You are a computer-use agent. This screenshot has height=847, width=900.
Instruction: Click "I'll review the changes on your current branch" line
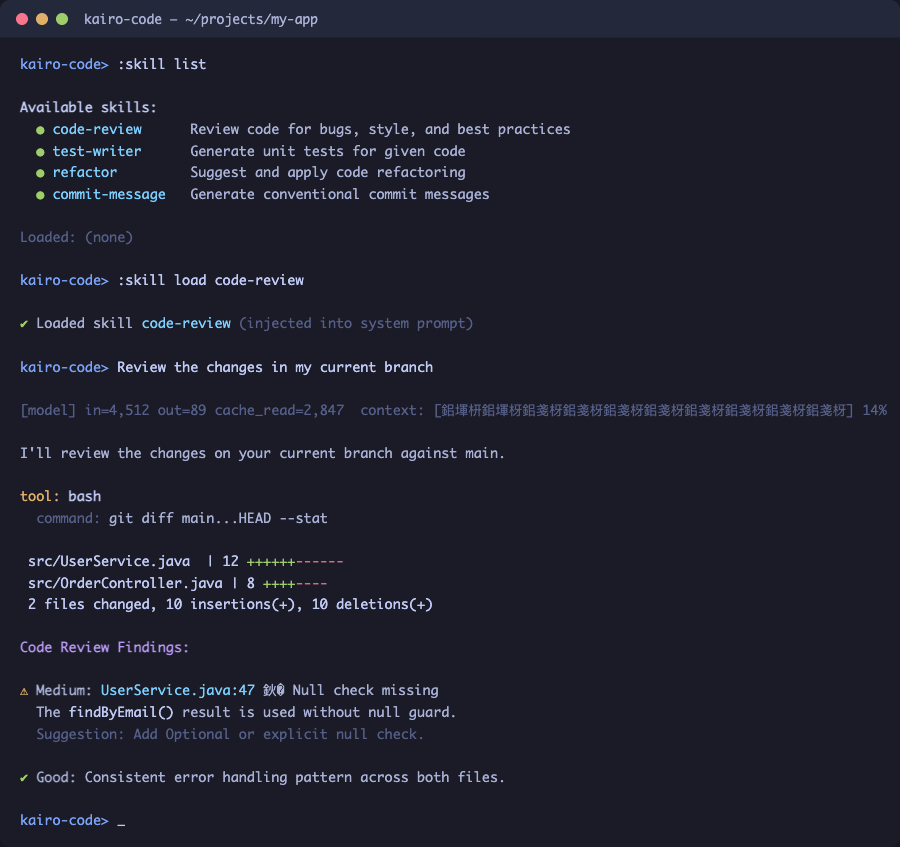pos(262,453)
